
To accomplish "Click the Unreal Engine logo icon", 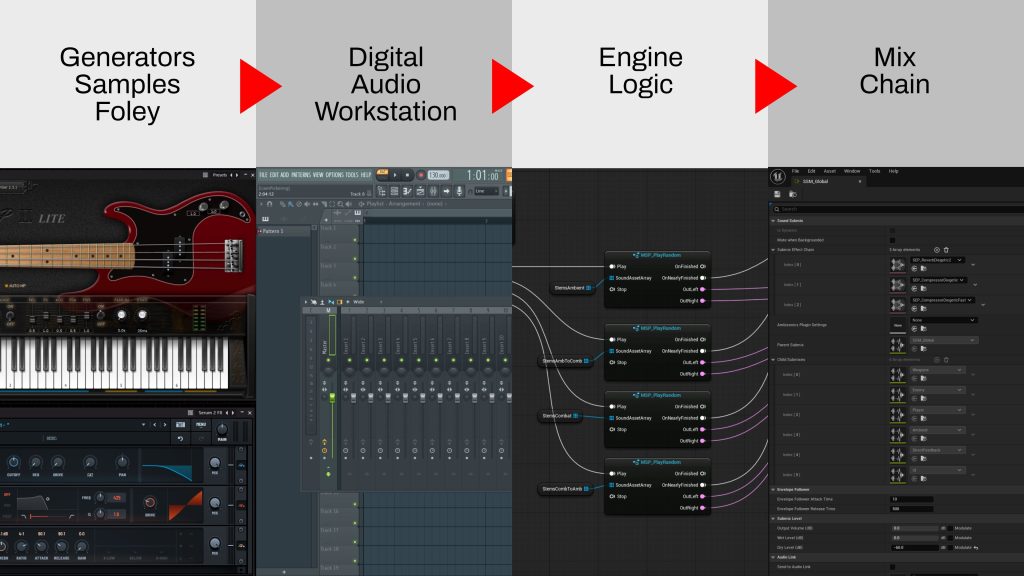I will point(777,176).
